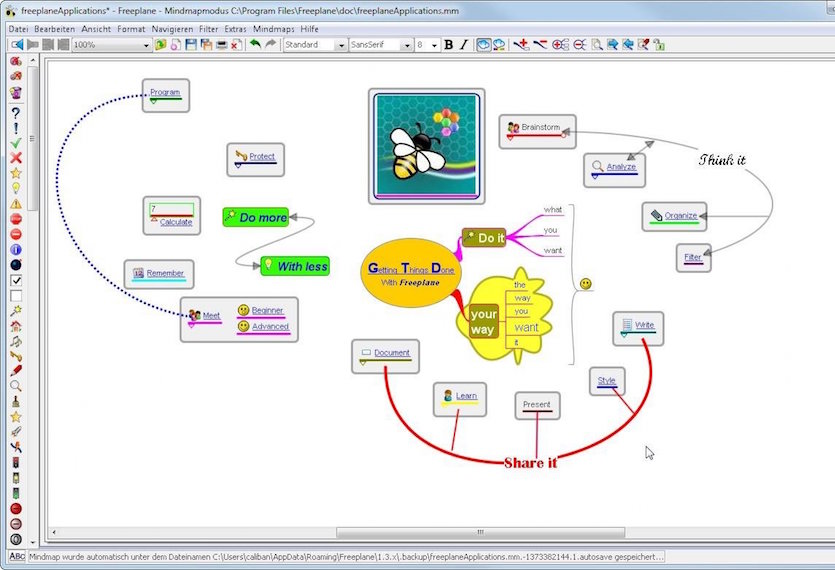The width and height of the screenshot is (835, 570).
Task: Click the new child node icon with red plus
Action: [521, 45]
